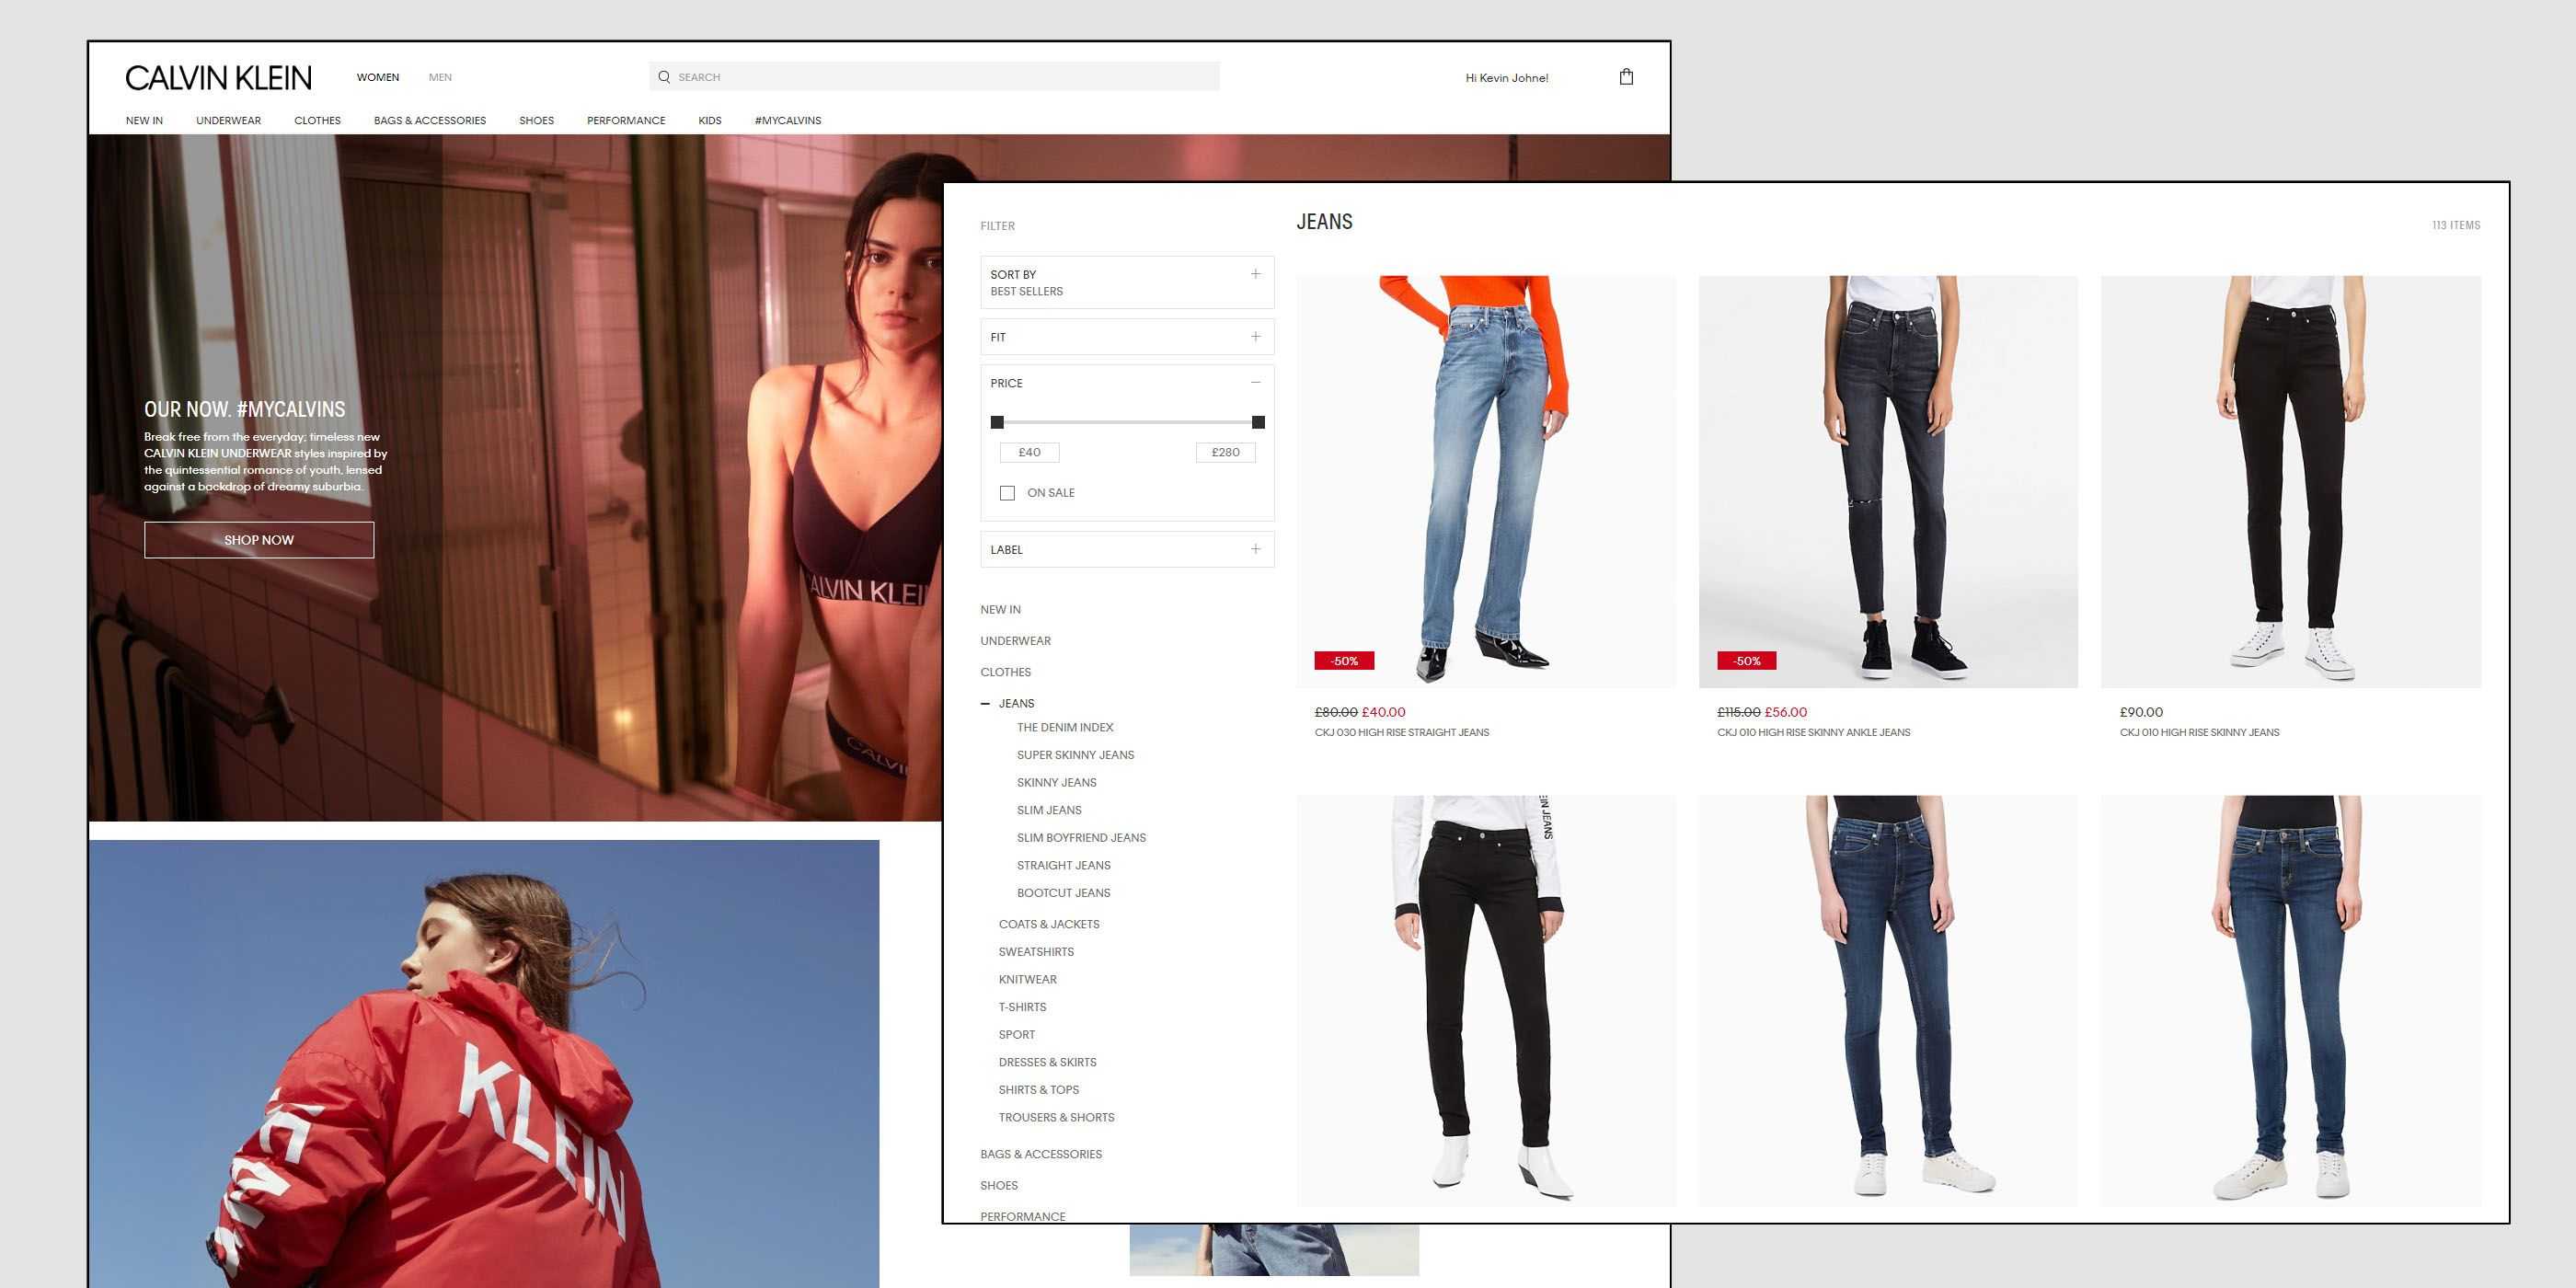Screen dimensions: 2576x1288
Task: Switch to the WOMEN tab
Action: pyautogui.click(x=378, y=77)
